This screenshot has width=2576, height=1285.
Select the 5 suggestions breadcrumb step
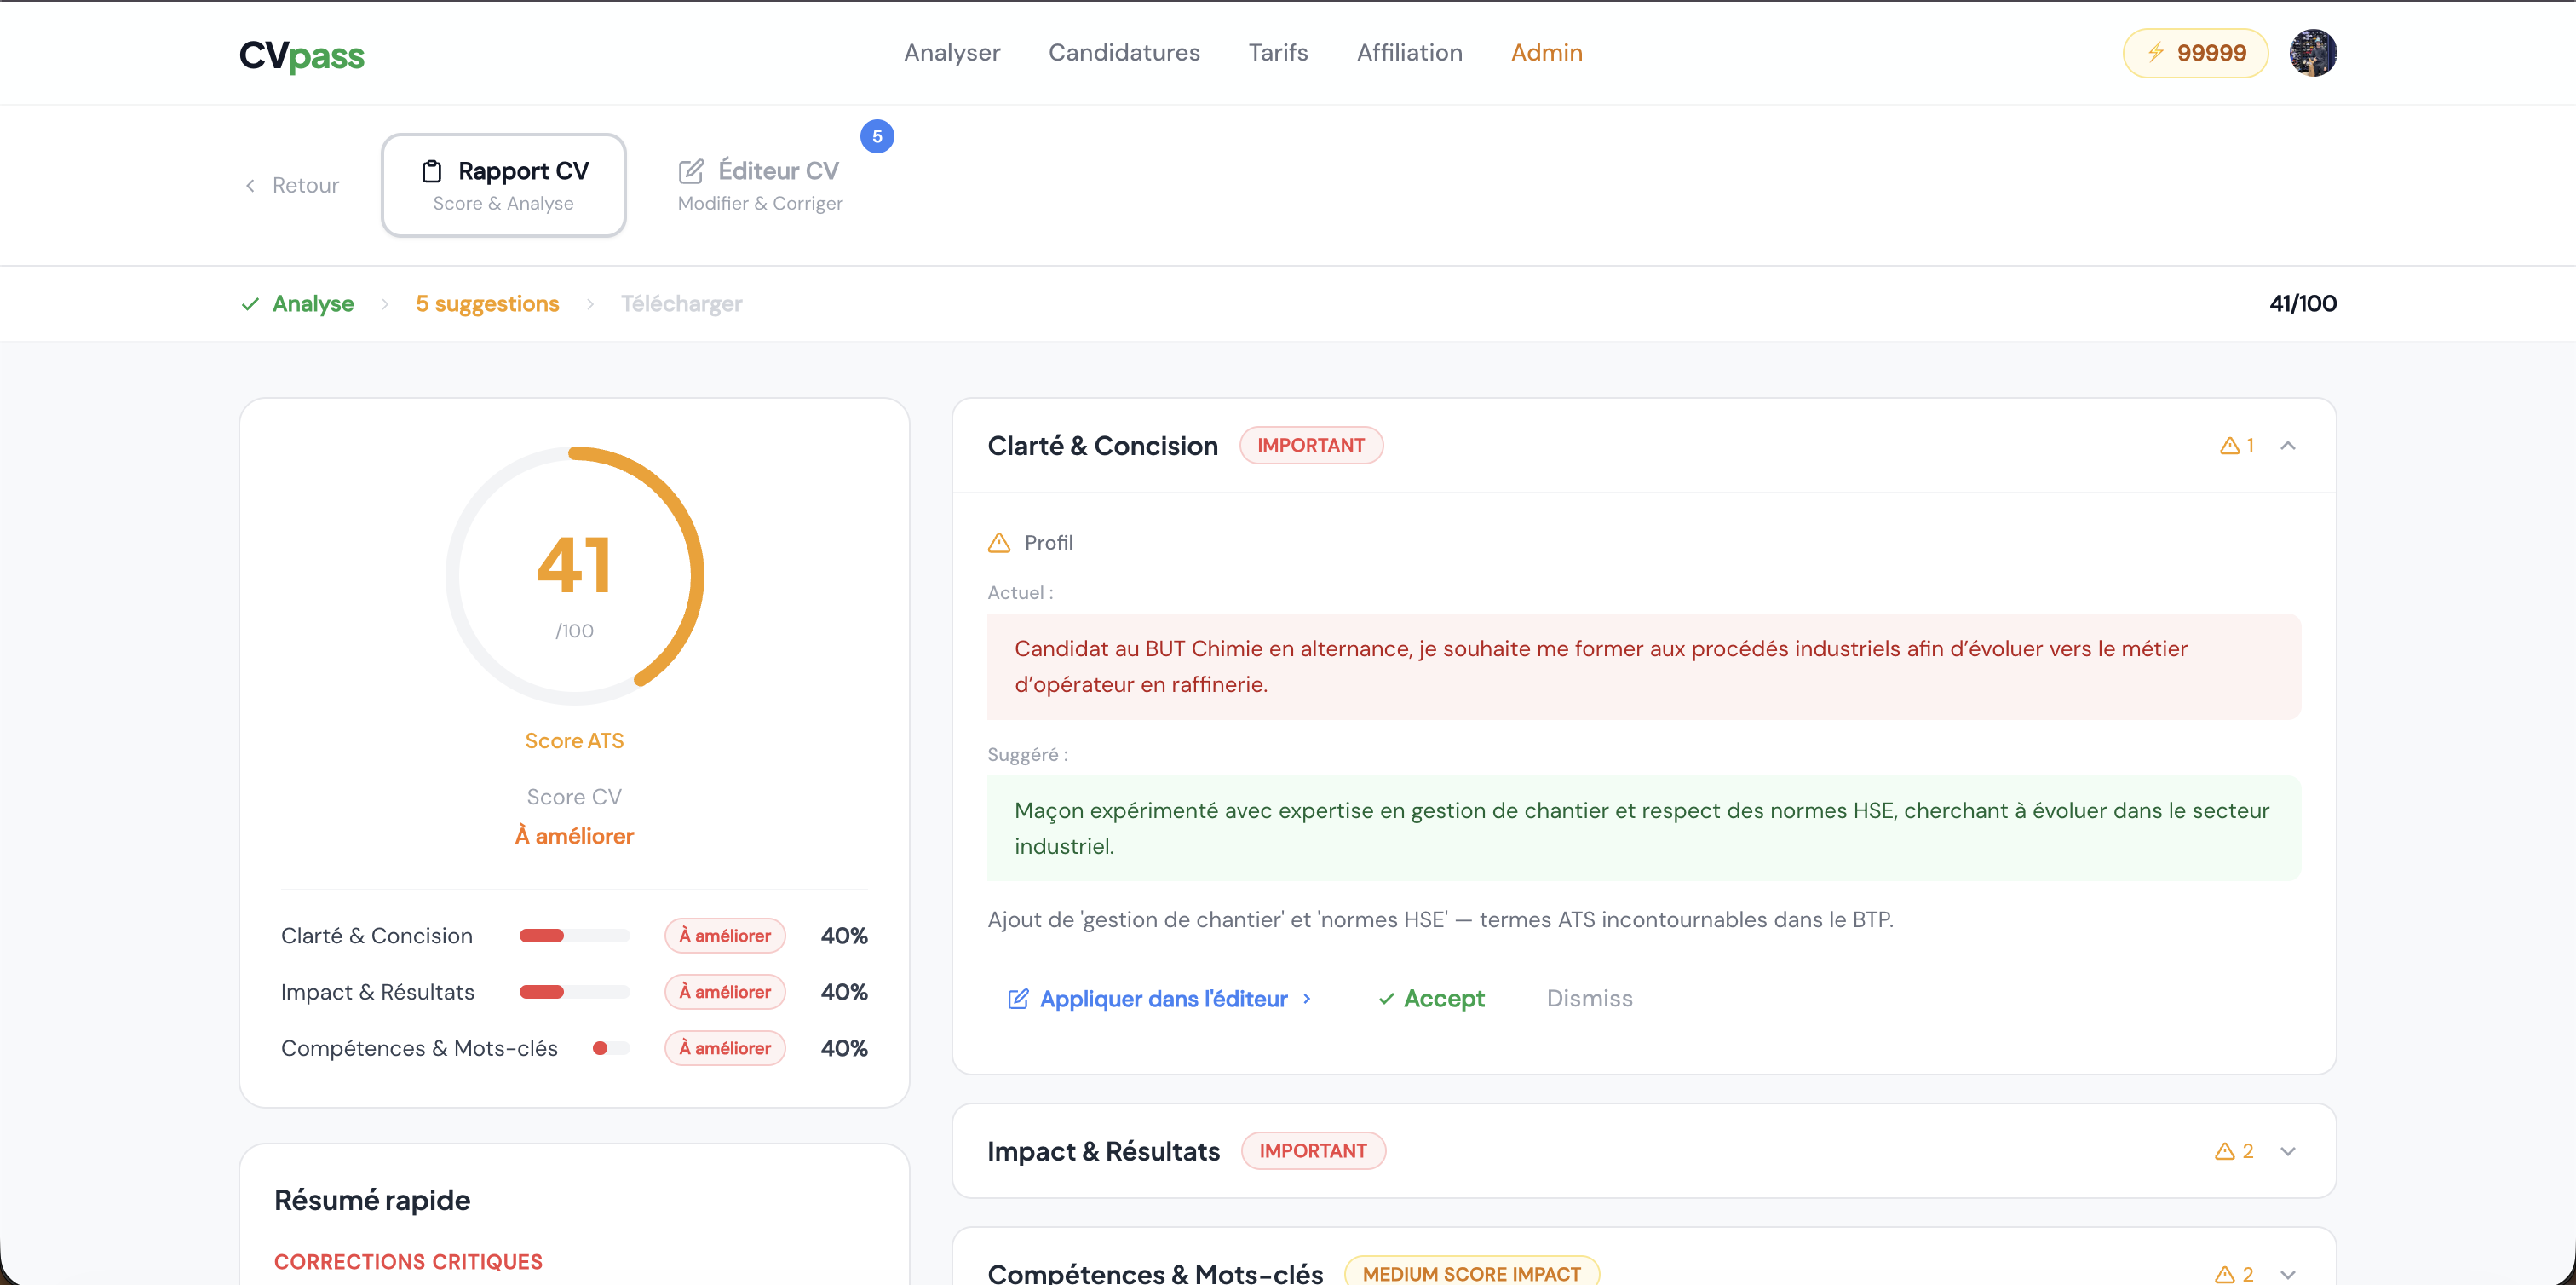coord(487,303)
